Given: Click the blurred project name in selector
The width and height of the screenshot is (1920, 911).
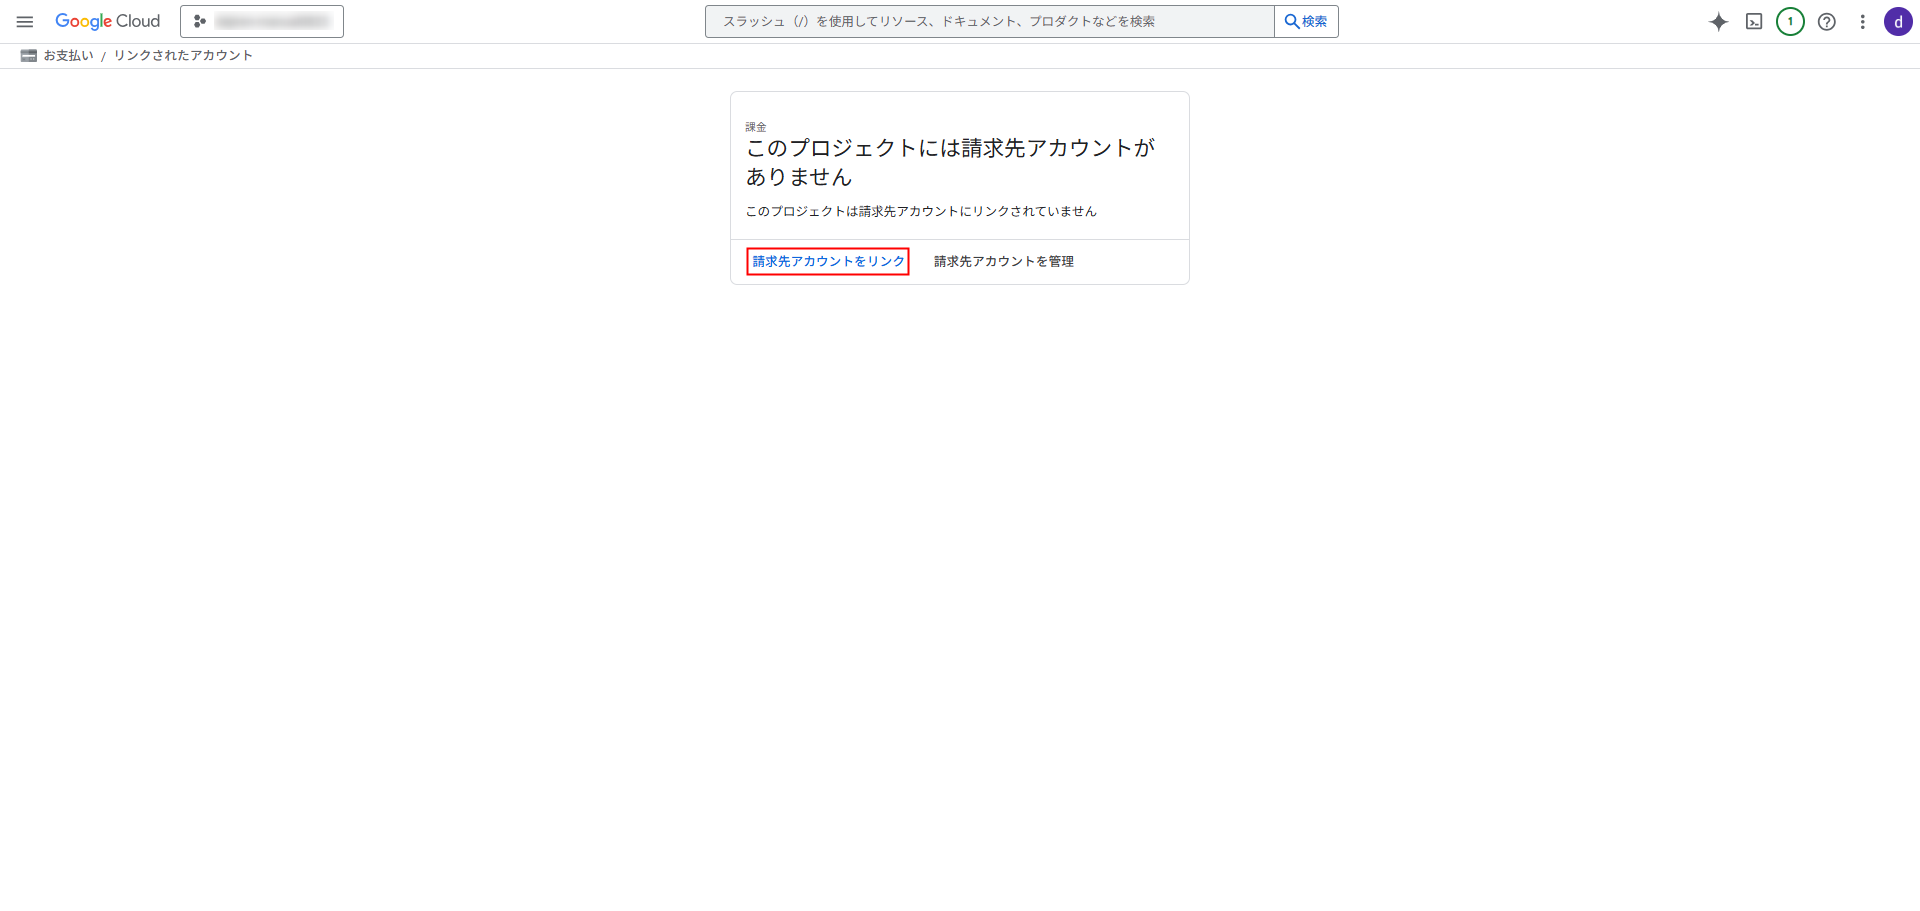Looking at the screenshot, I should (272, 22).
